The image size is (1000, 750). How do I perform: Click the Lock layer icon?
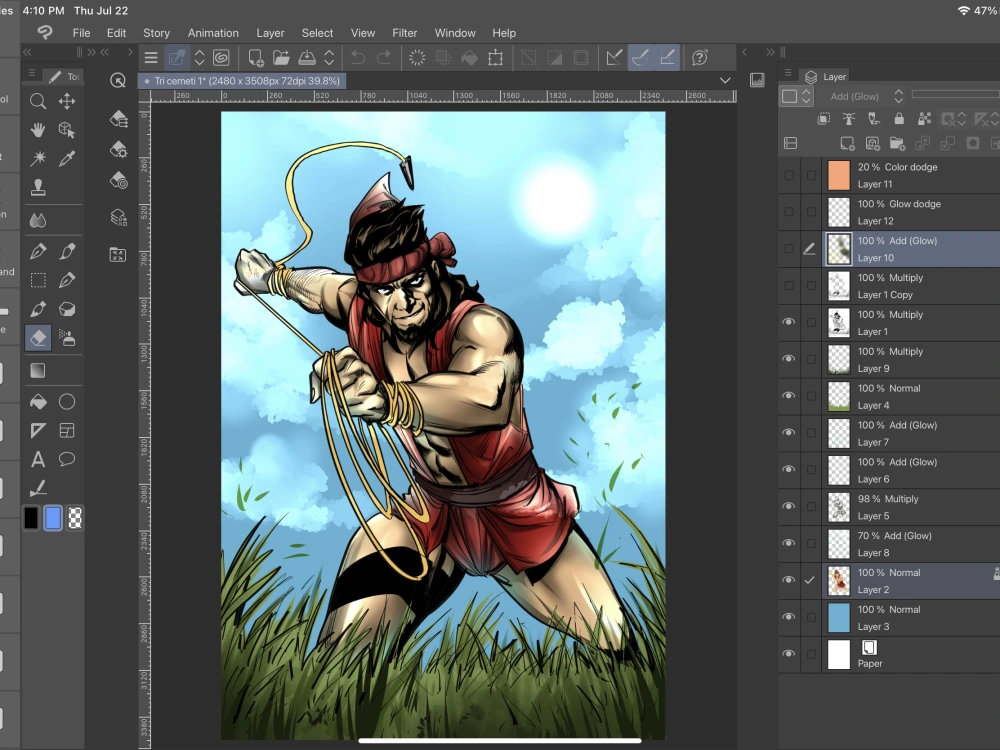point(899,118)
